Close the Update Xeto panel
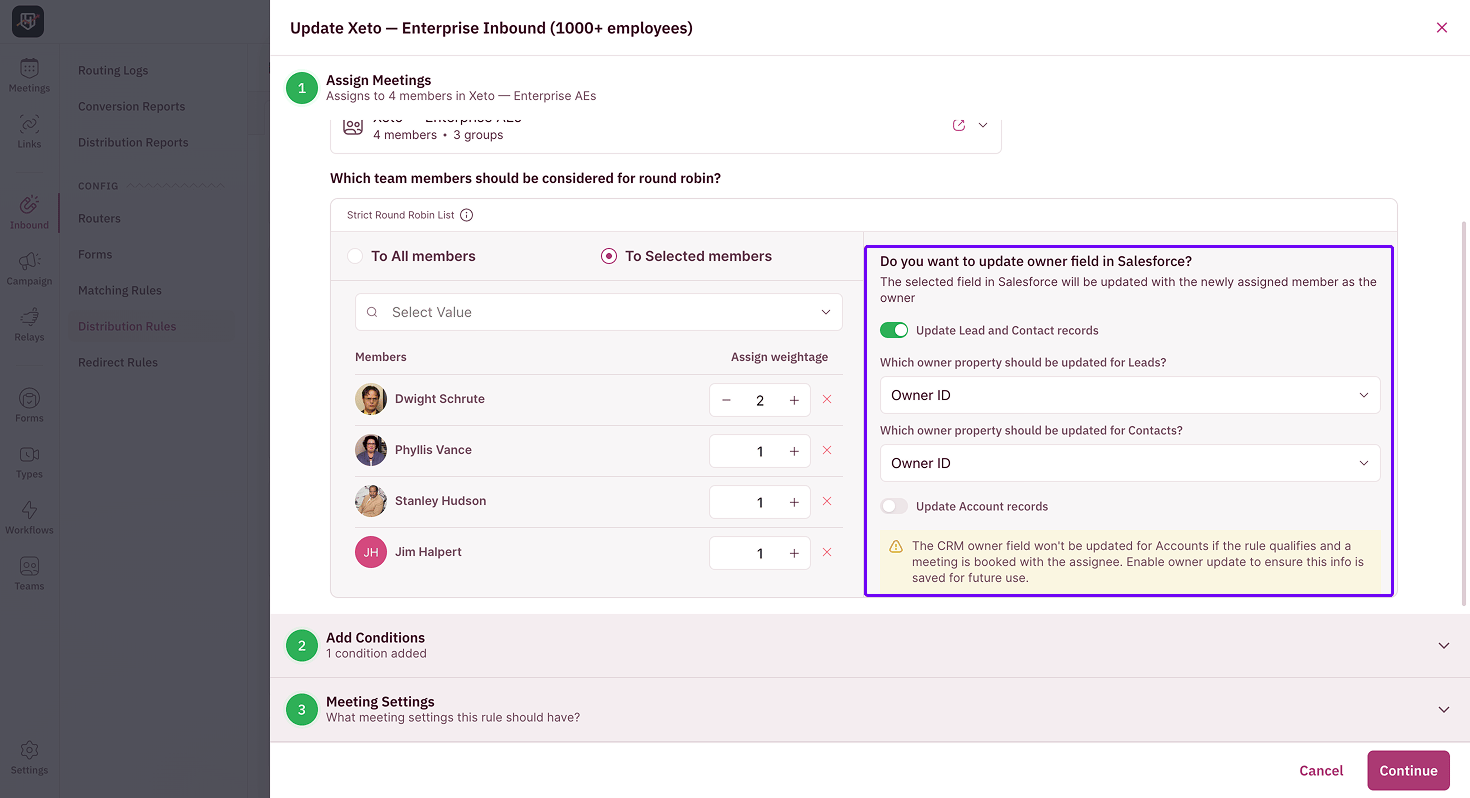Screen dimensions: 1470x798 pos(1442,28)
